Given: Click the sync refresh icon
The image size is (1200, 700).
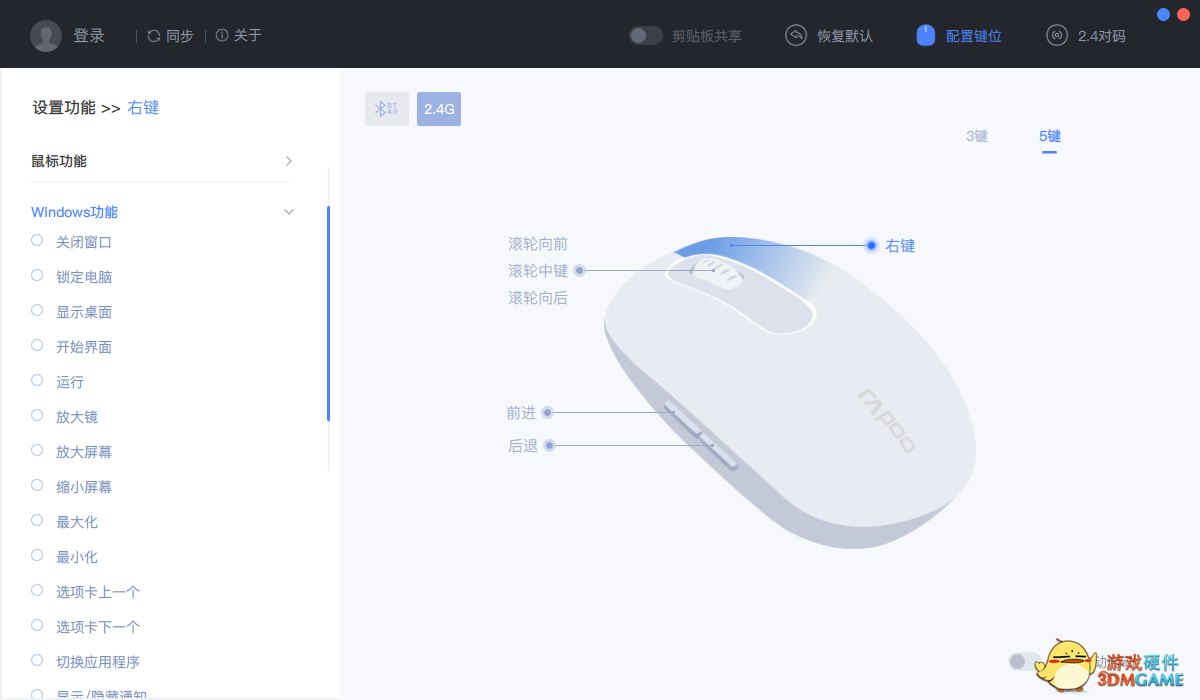Looking at the screenshot, I should click(x=154, y=36).
